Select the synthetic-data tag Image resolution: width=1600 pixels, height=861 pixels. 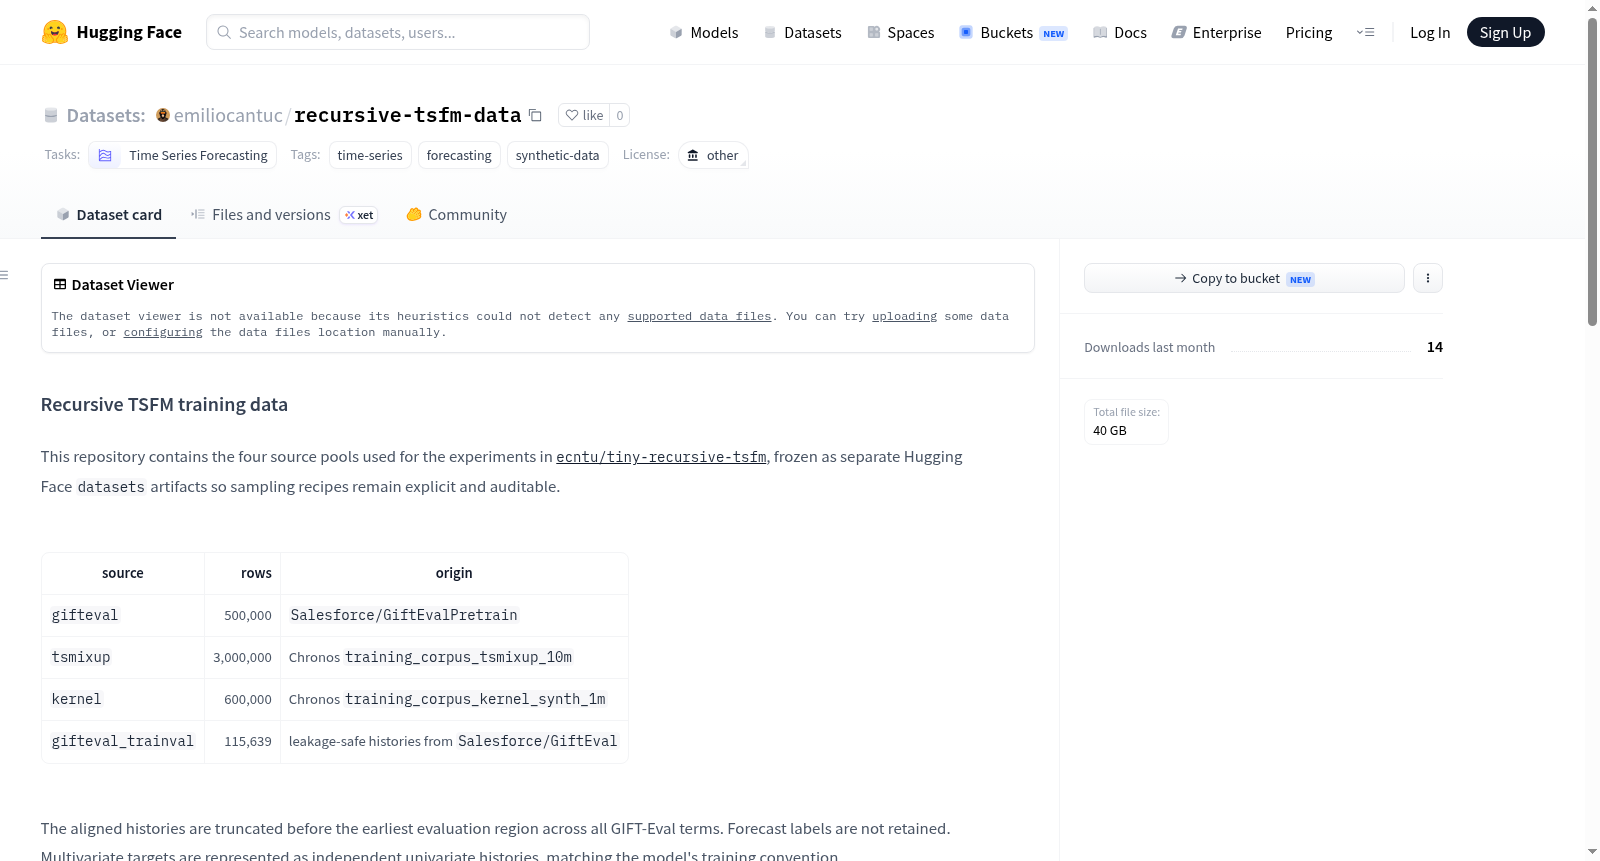[557, 155]
